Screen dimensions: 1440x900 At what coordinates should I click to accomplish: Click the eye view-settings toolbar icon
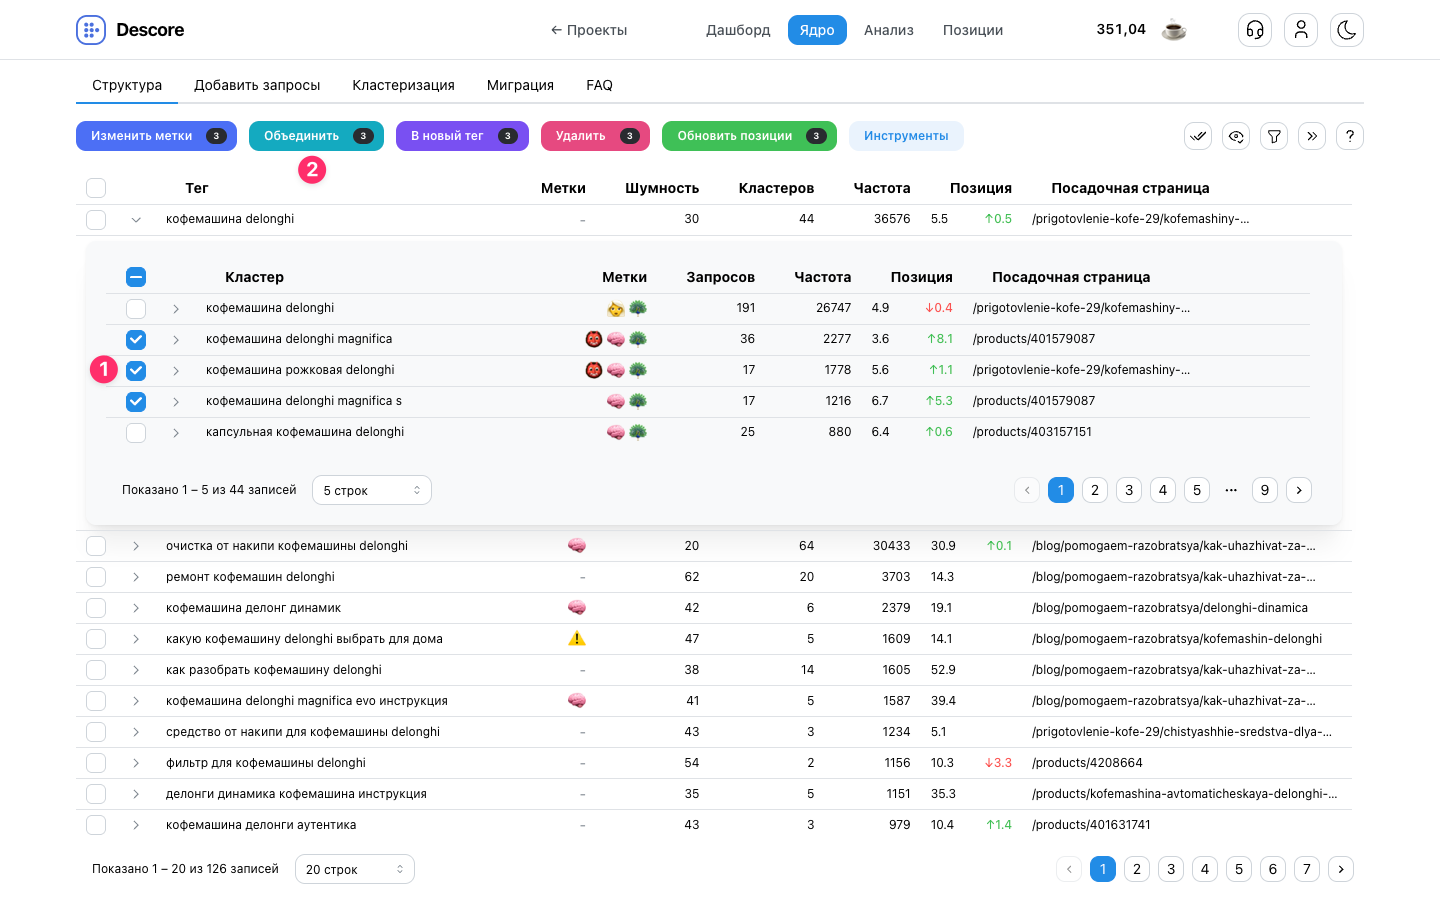coord(1236,136)
